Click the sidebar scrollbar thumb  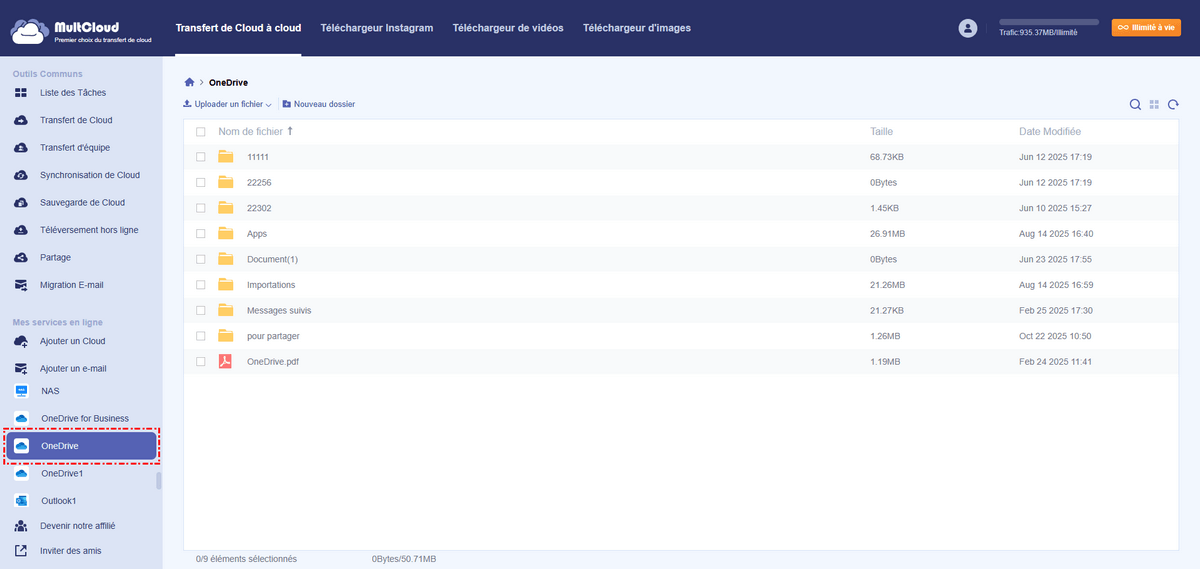(158, 481)
